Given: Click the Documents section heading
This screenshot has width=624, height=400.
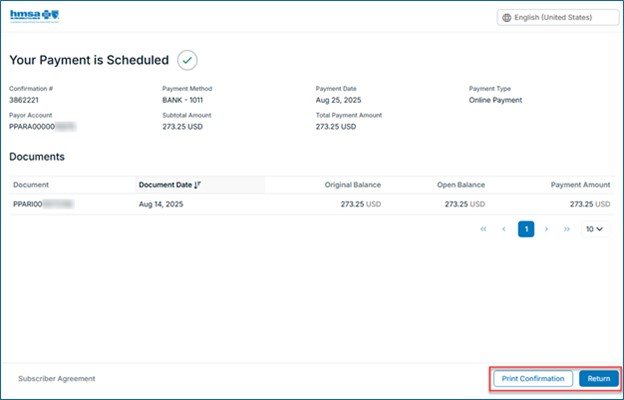Looking at the screenshot, I should (x=37, y=157).
